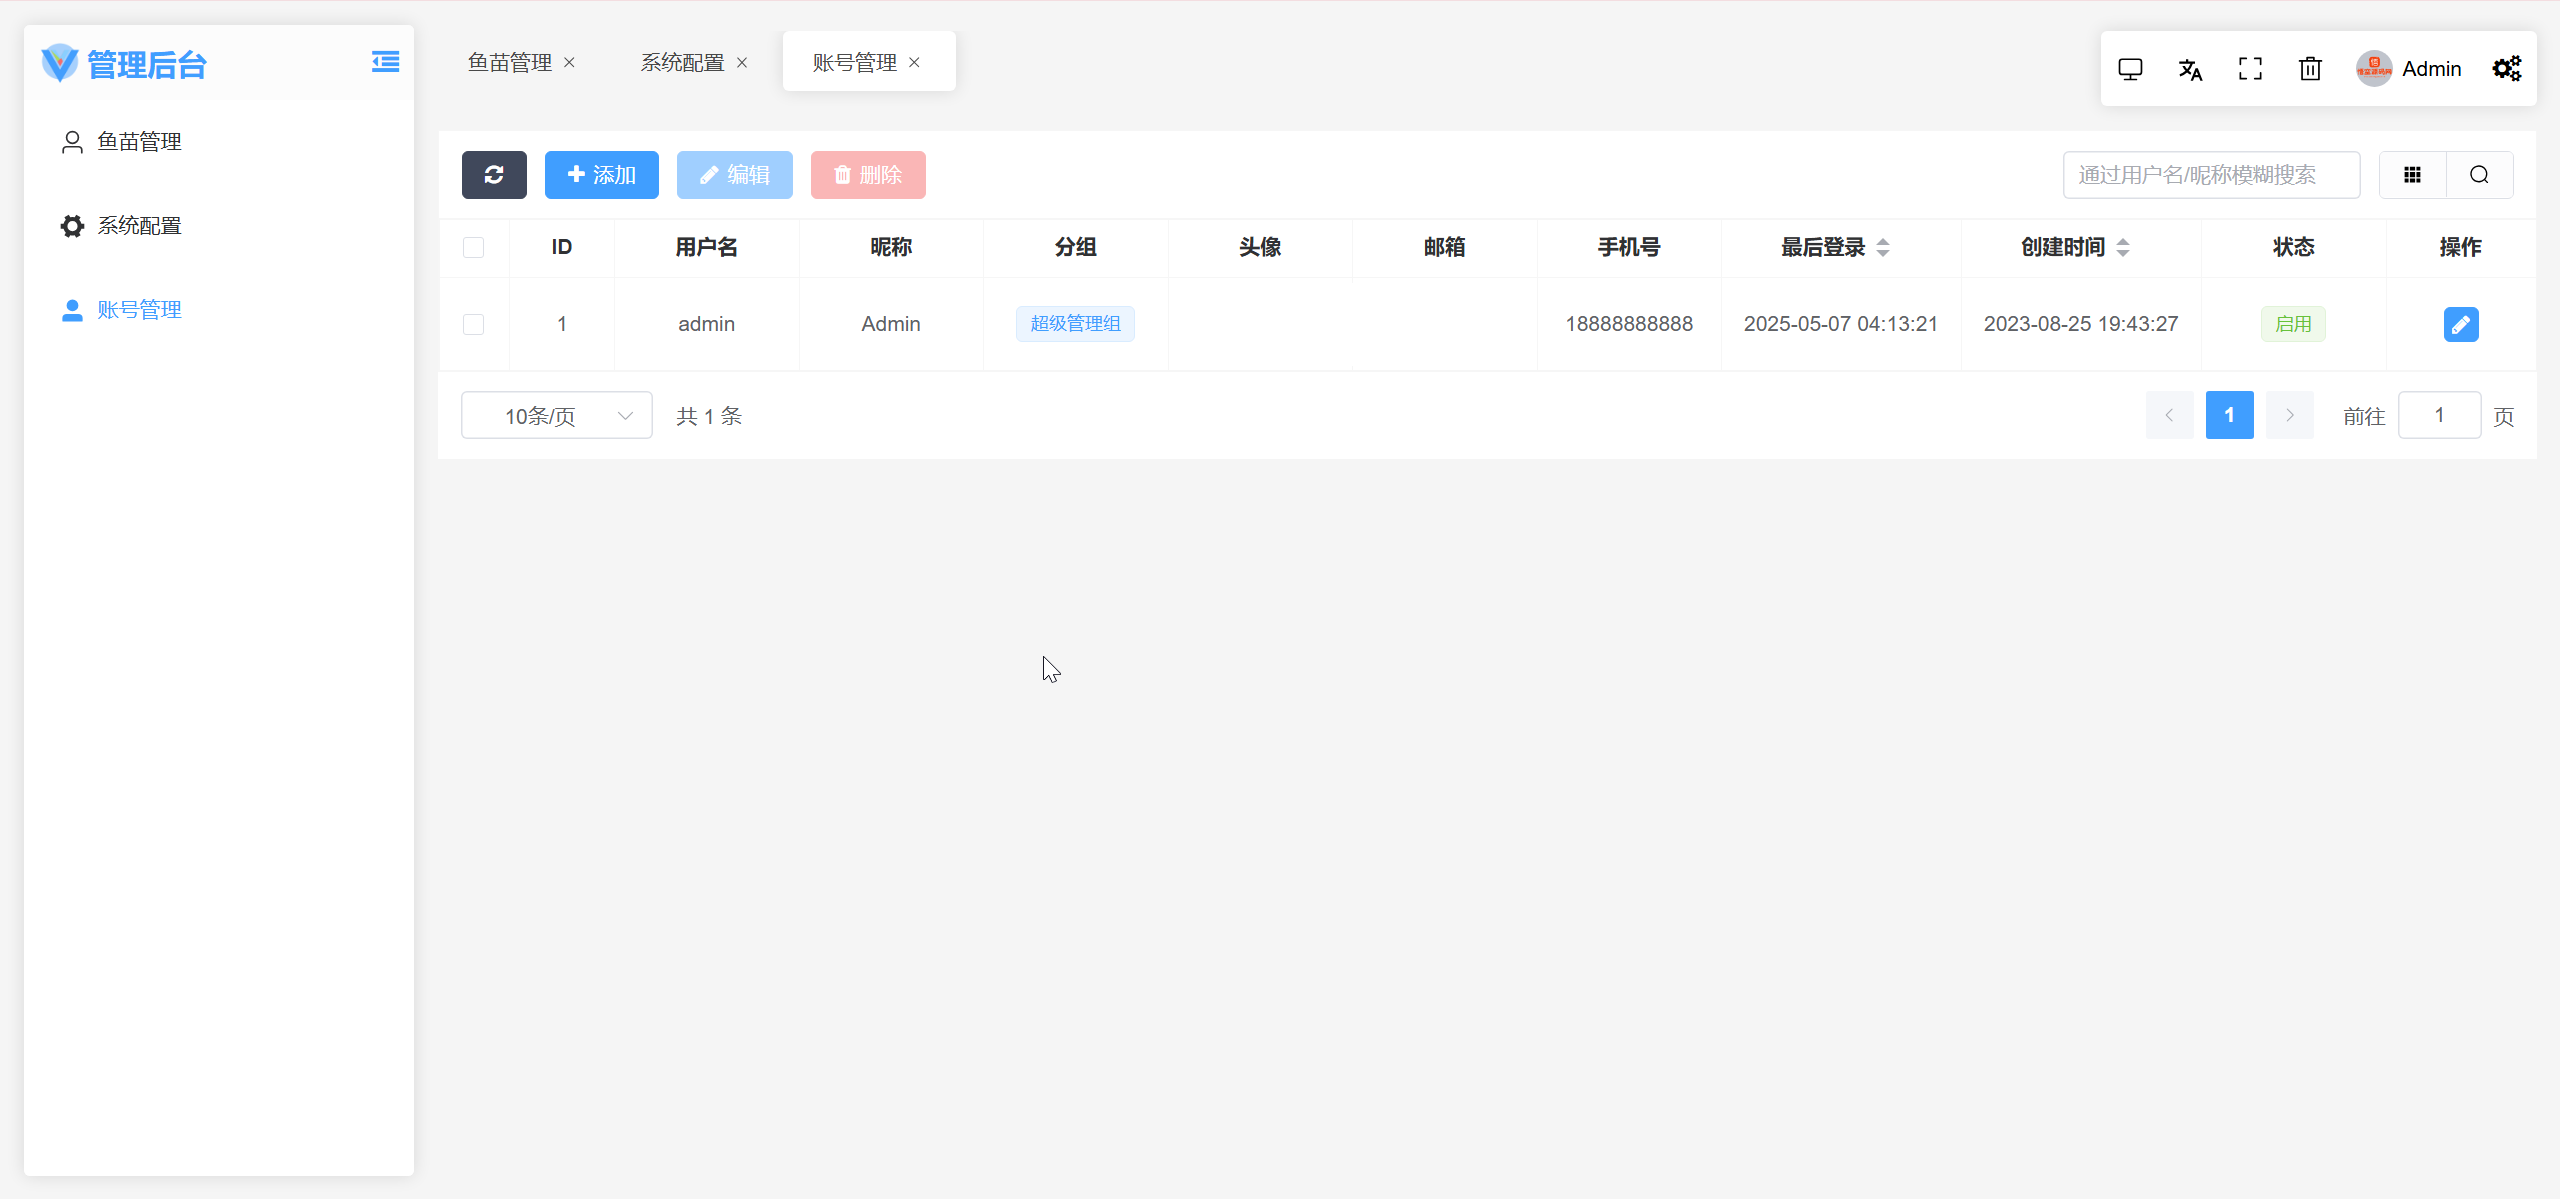Image resolution: width=2560 pixels, height=1199 pixels.
Task: Tick the checkbox for admin row
Action: point(474,324)
